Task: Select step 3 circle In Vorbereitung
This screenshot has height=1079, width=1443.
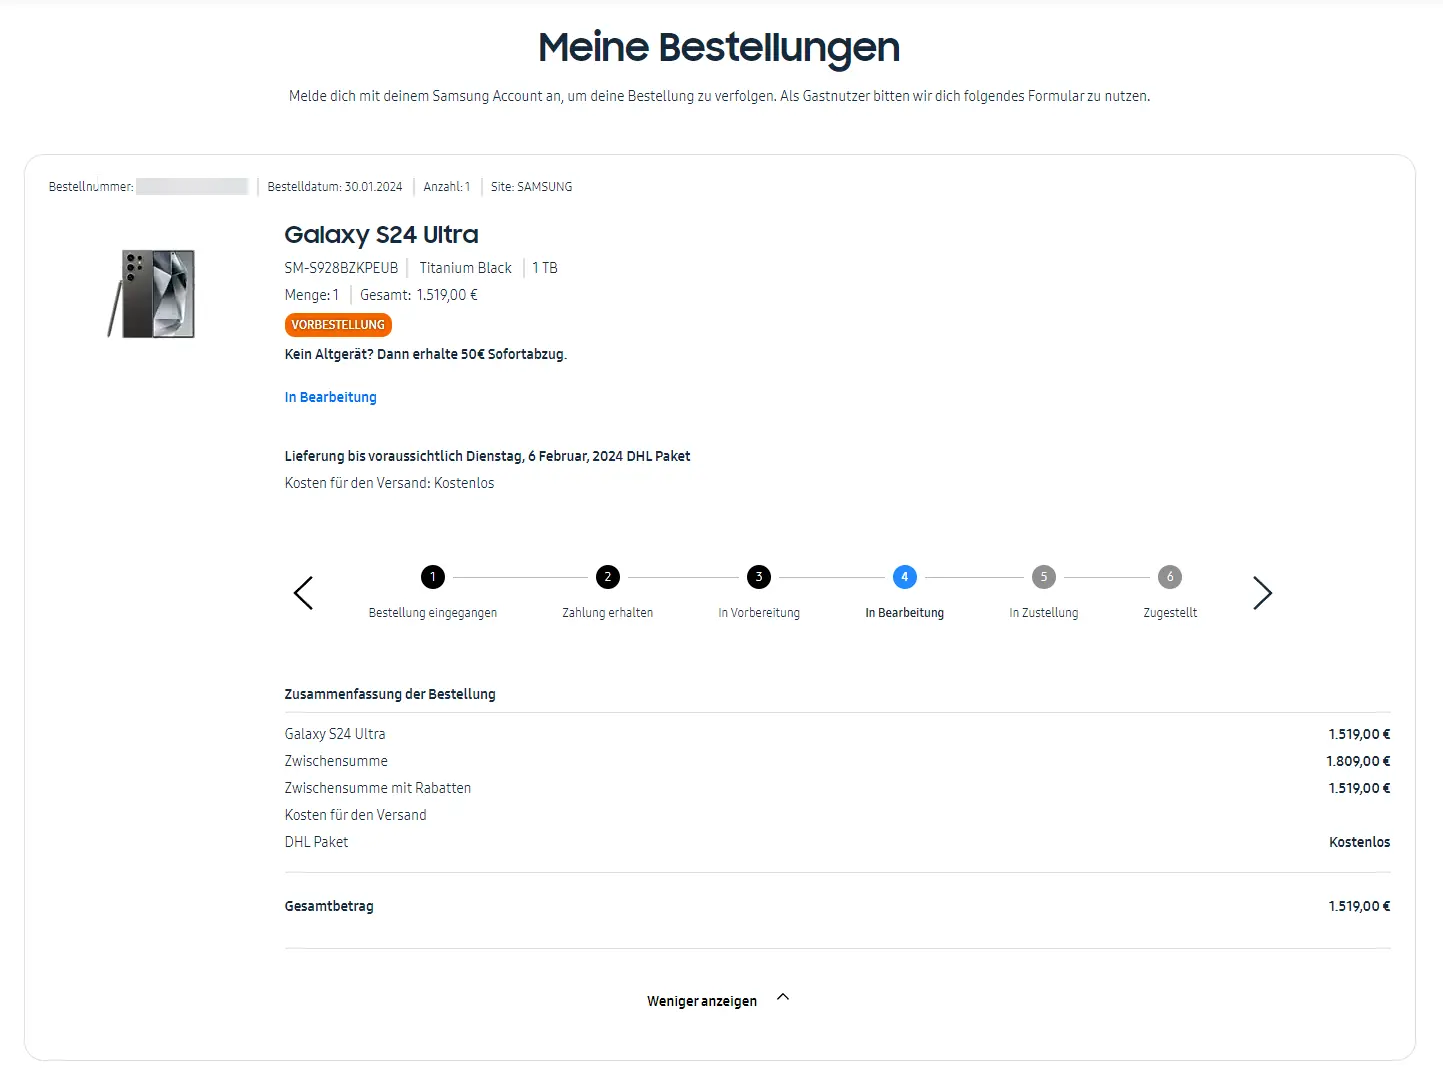Action: [759, 577]
